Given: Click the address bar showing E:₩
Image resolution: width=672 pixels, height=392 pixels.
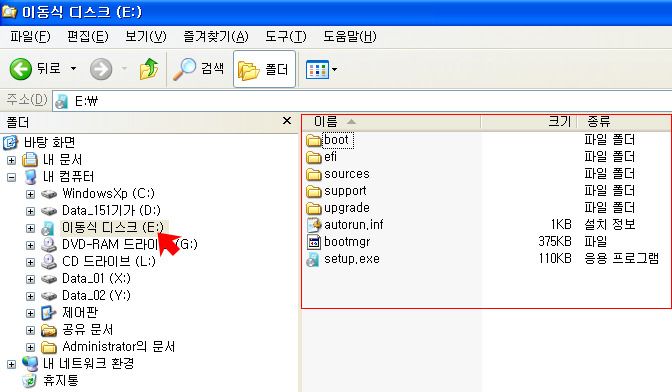Looking at the screenshot, I should pyautogui.click(x=362, y=101).
